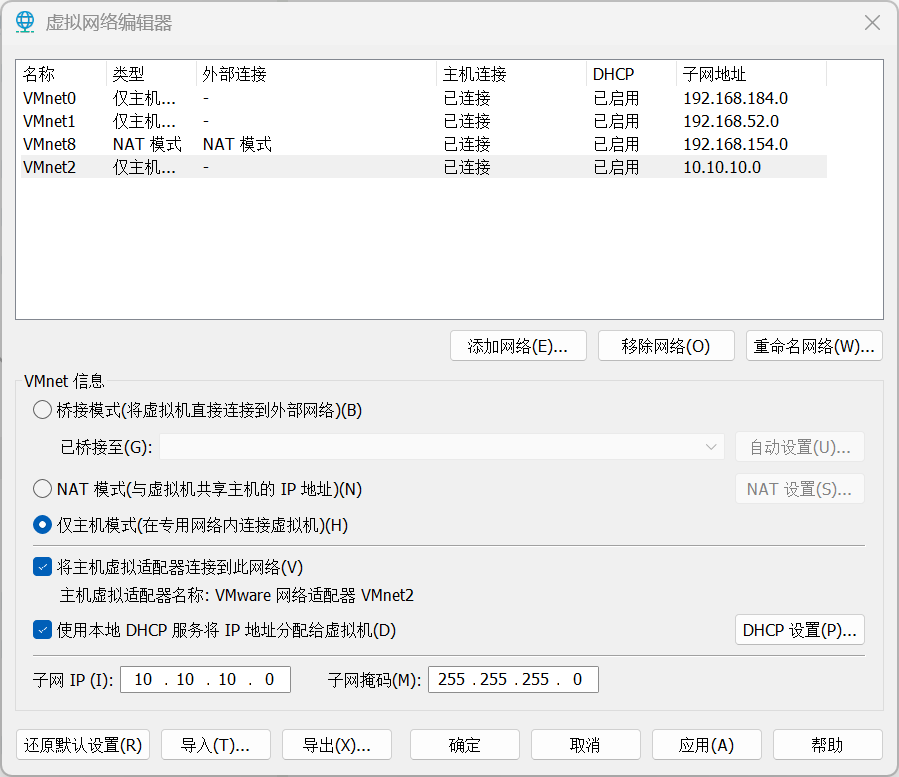
Task: Click the 子网 IP input field
Action: (x=205, y=680)
